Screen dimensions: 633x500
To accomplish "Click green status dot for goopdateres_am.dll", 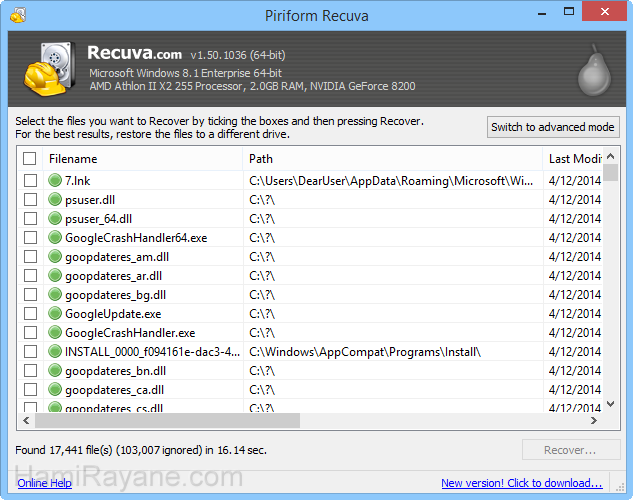I will 54,256.
